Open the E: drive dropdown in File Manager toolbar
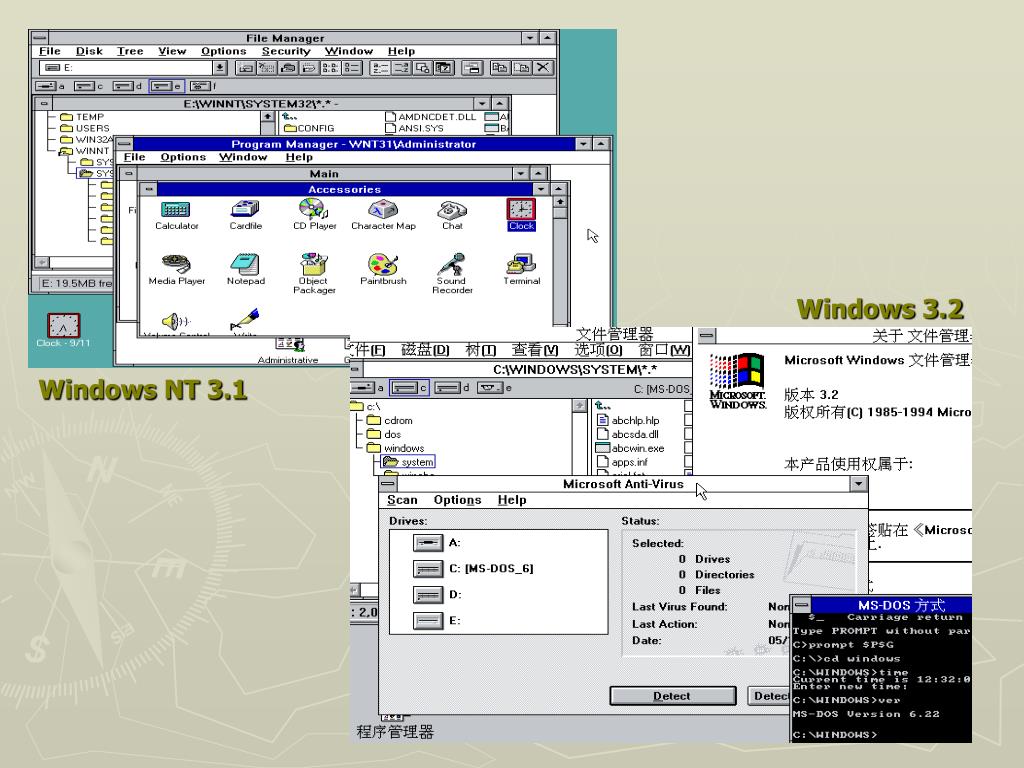The width and height of the screenshot is (1024, 768). [220, 67]
